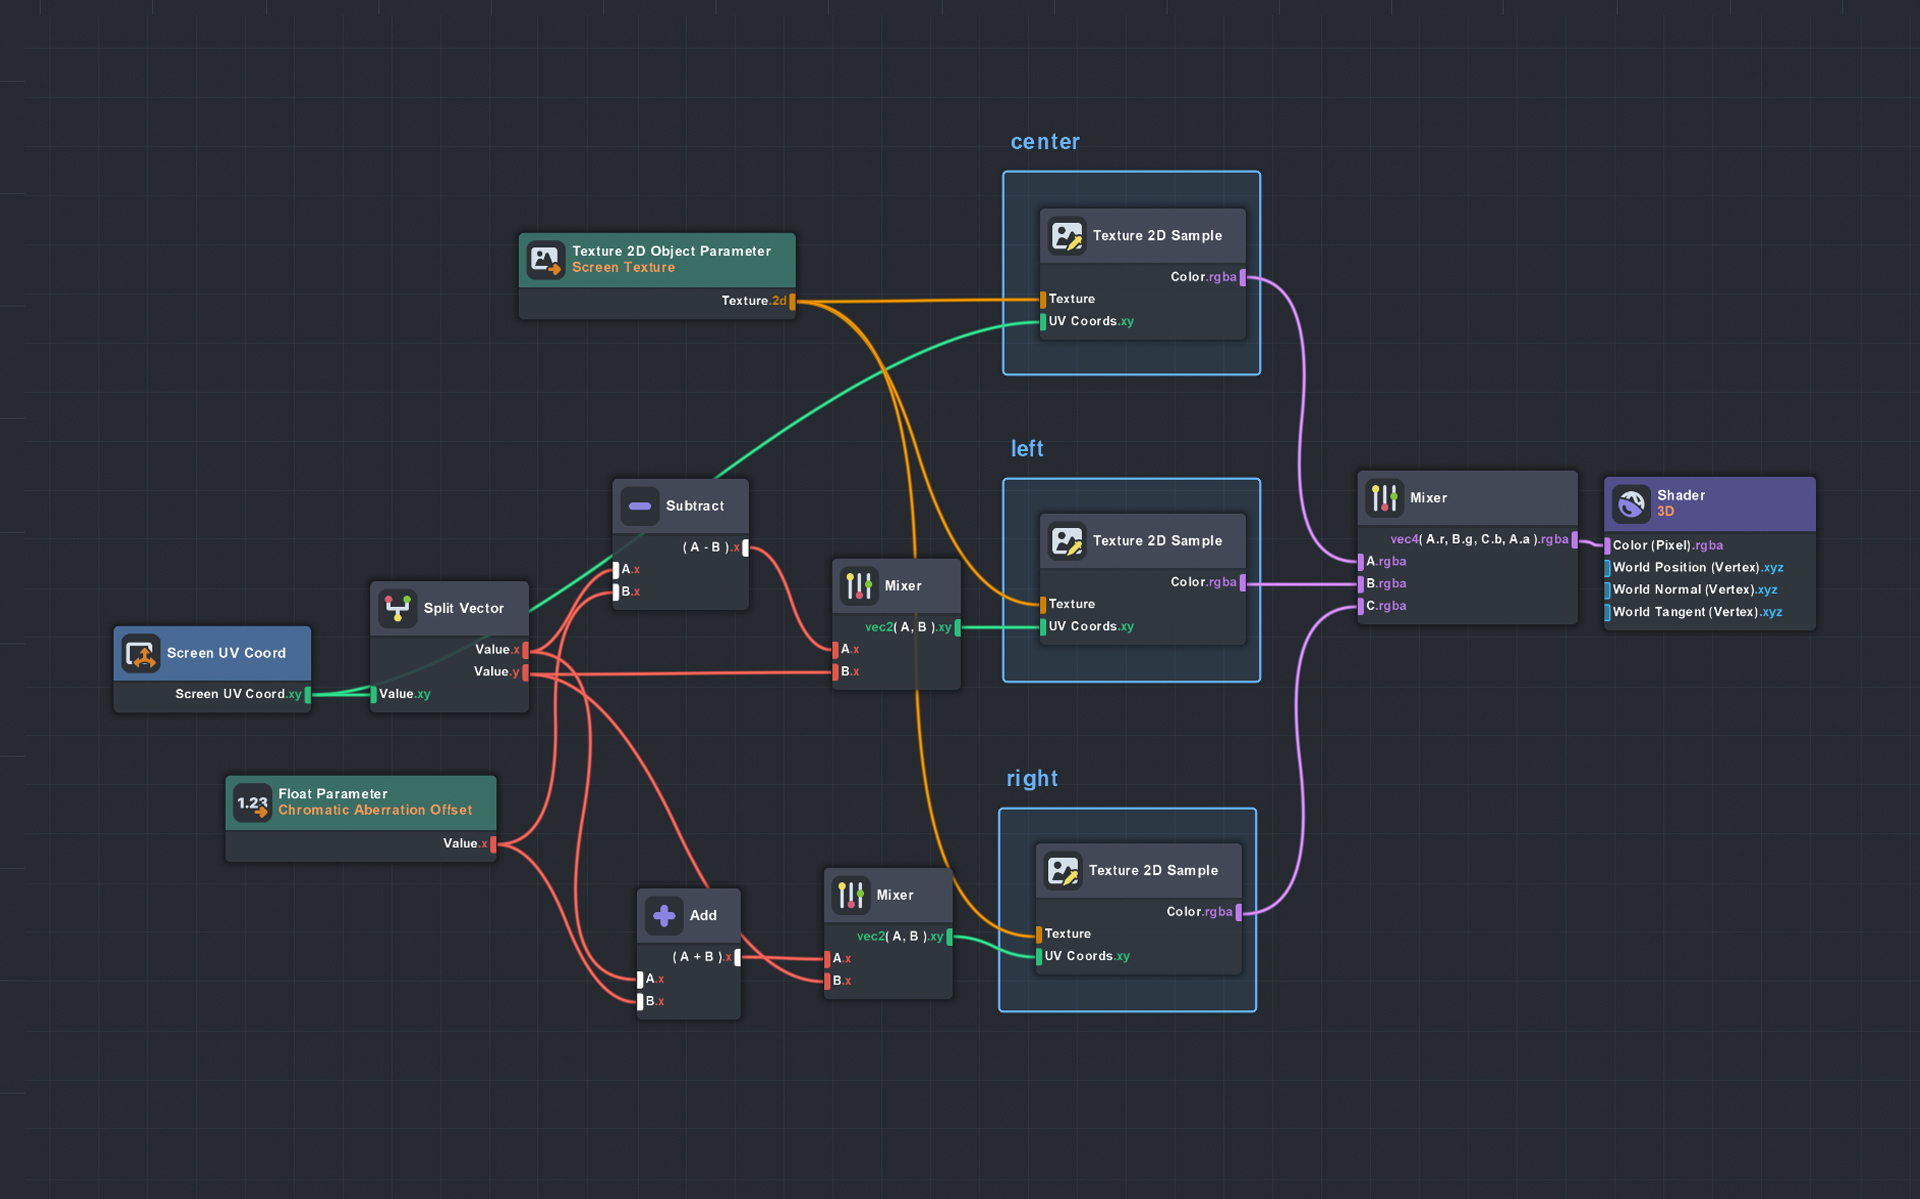This screenshot has width=1920, height=1199.
Task: Click the C.rgba input on vec4 Mixer
Action: [1361, 606]
